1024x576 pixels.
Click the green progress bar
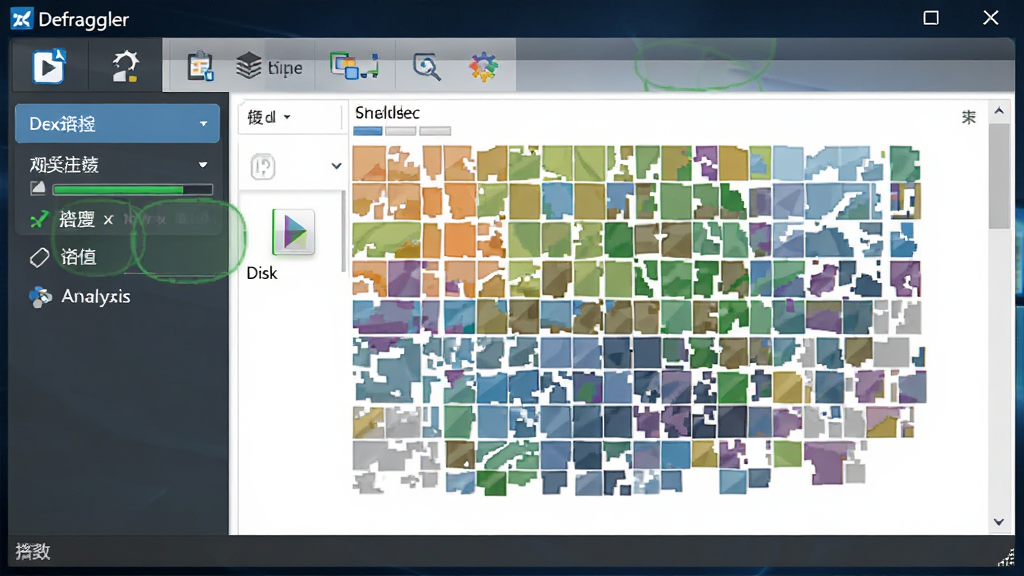133,189
